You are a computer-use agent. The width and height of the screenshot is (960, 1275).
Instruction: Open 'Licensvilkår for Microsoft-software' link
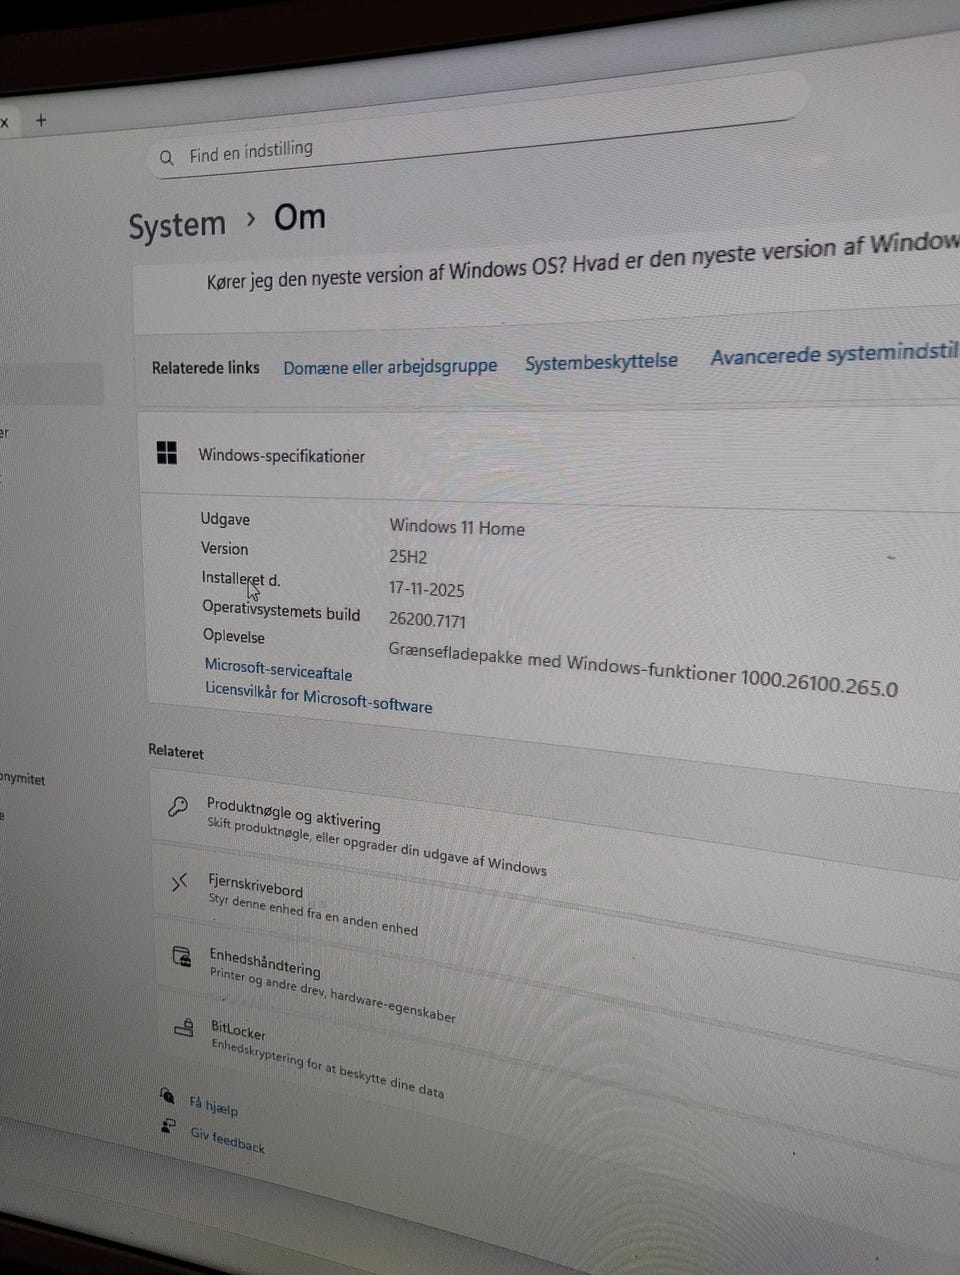coord(318,697)
